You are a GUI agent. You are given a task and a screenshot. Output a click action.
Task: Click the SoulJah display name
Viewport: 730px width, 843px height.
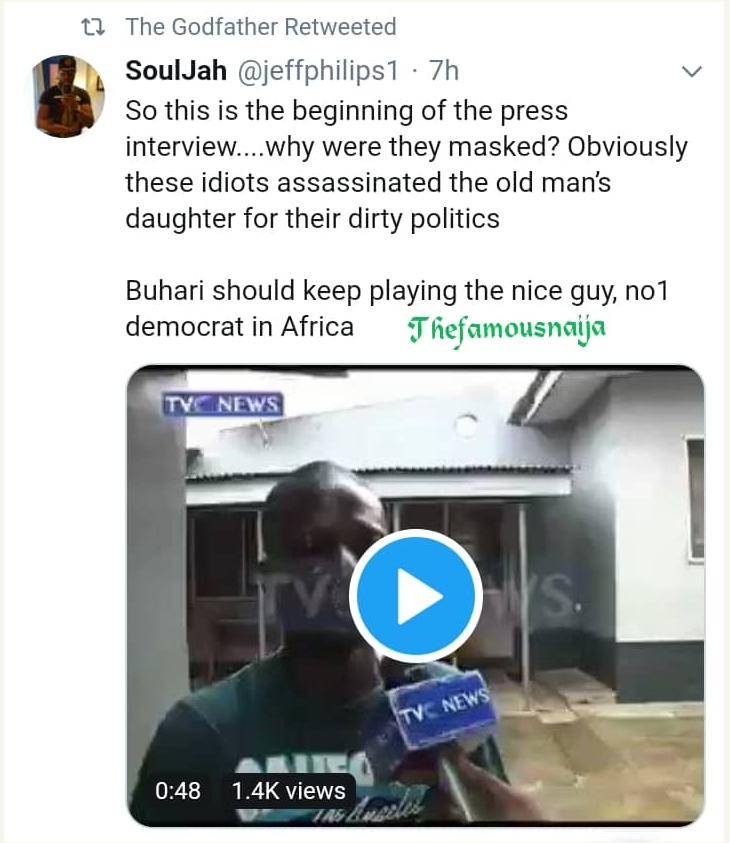pyautogui.click(x=176, y=72)
